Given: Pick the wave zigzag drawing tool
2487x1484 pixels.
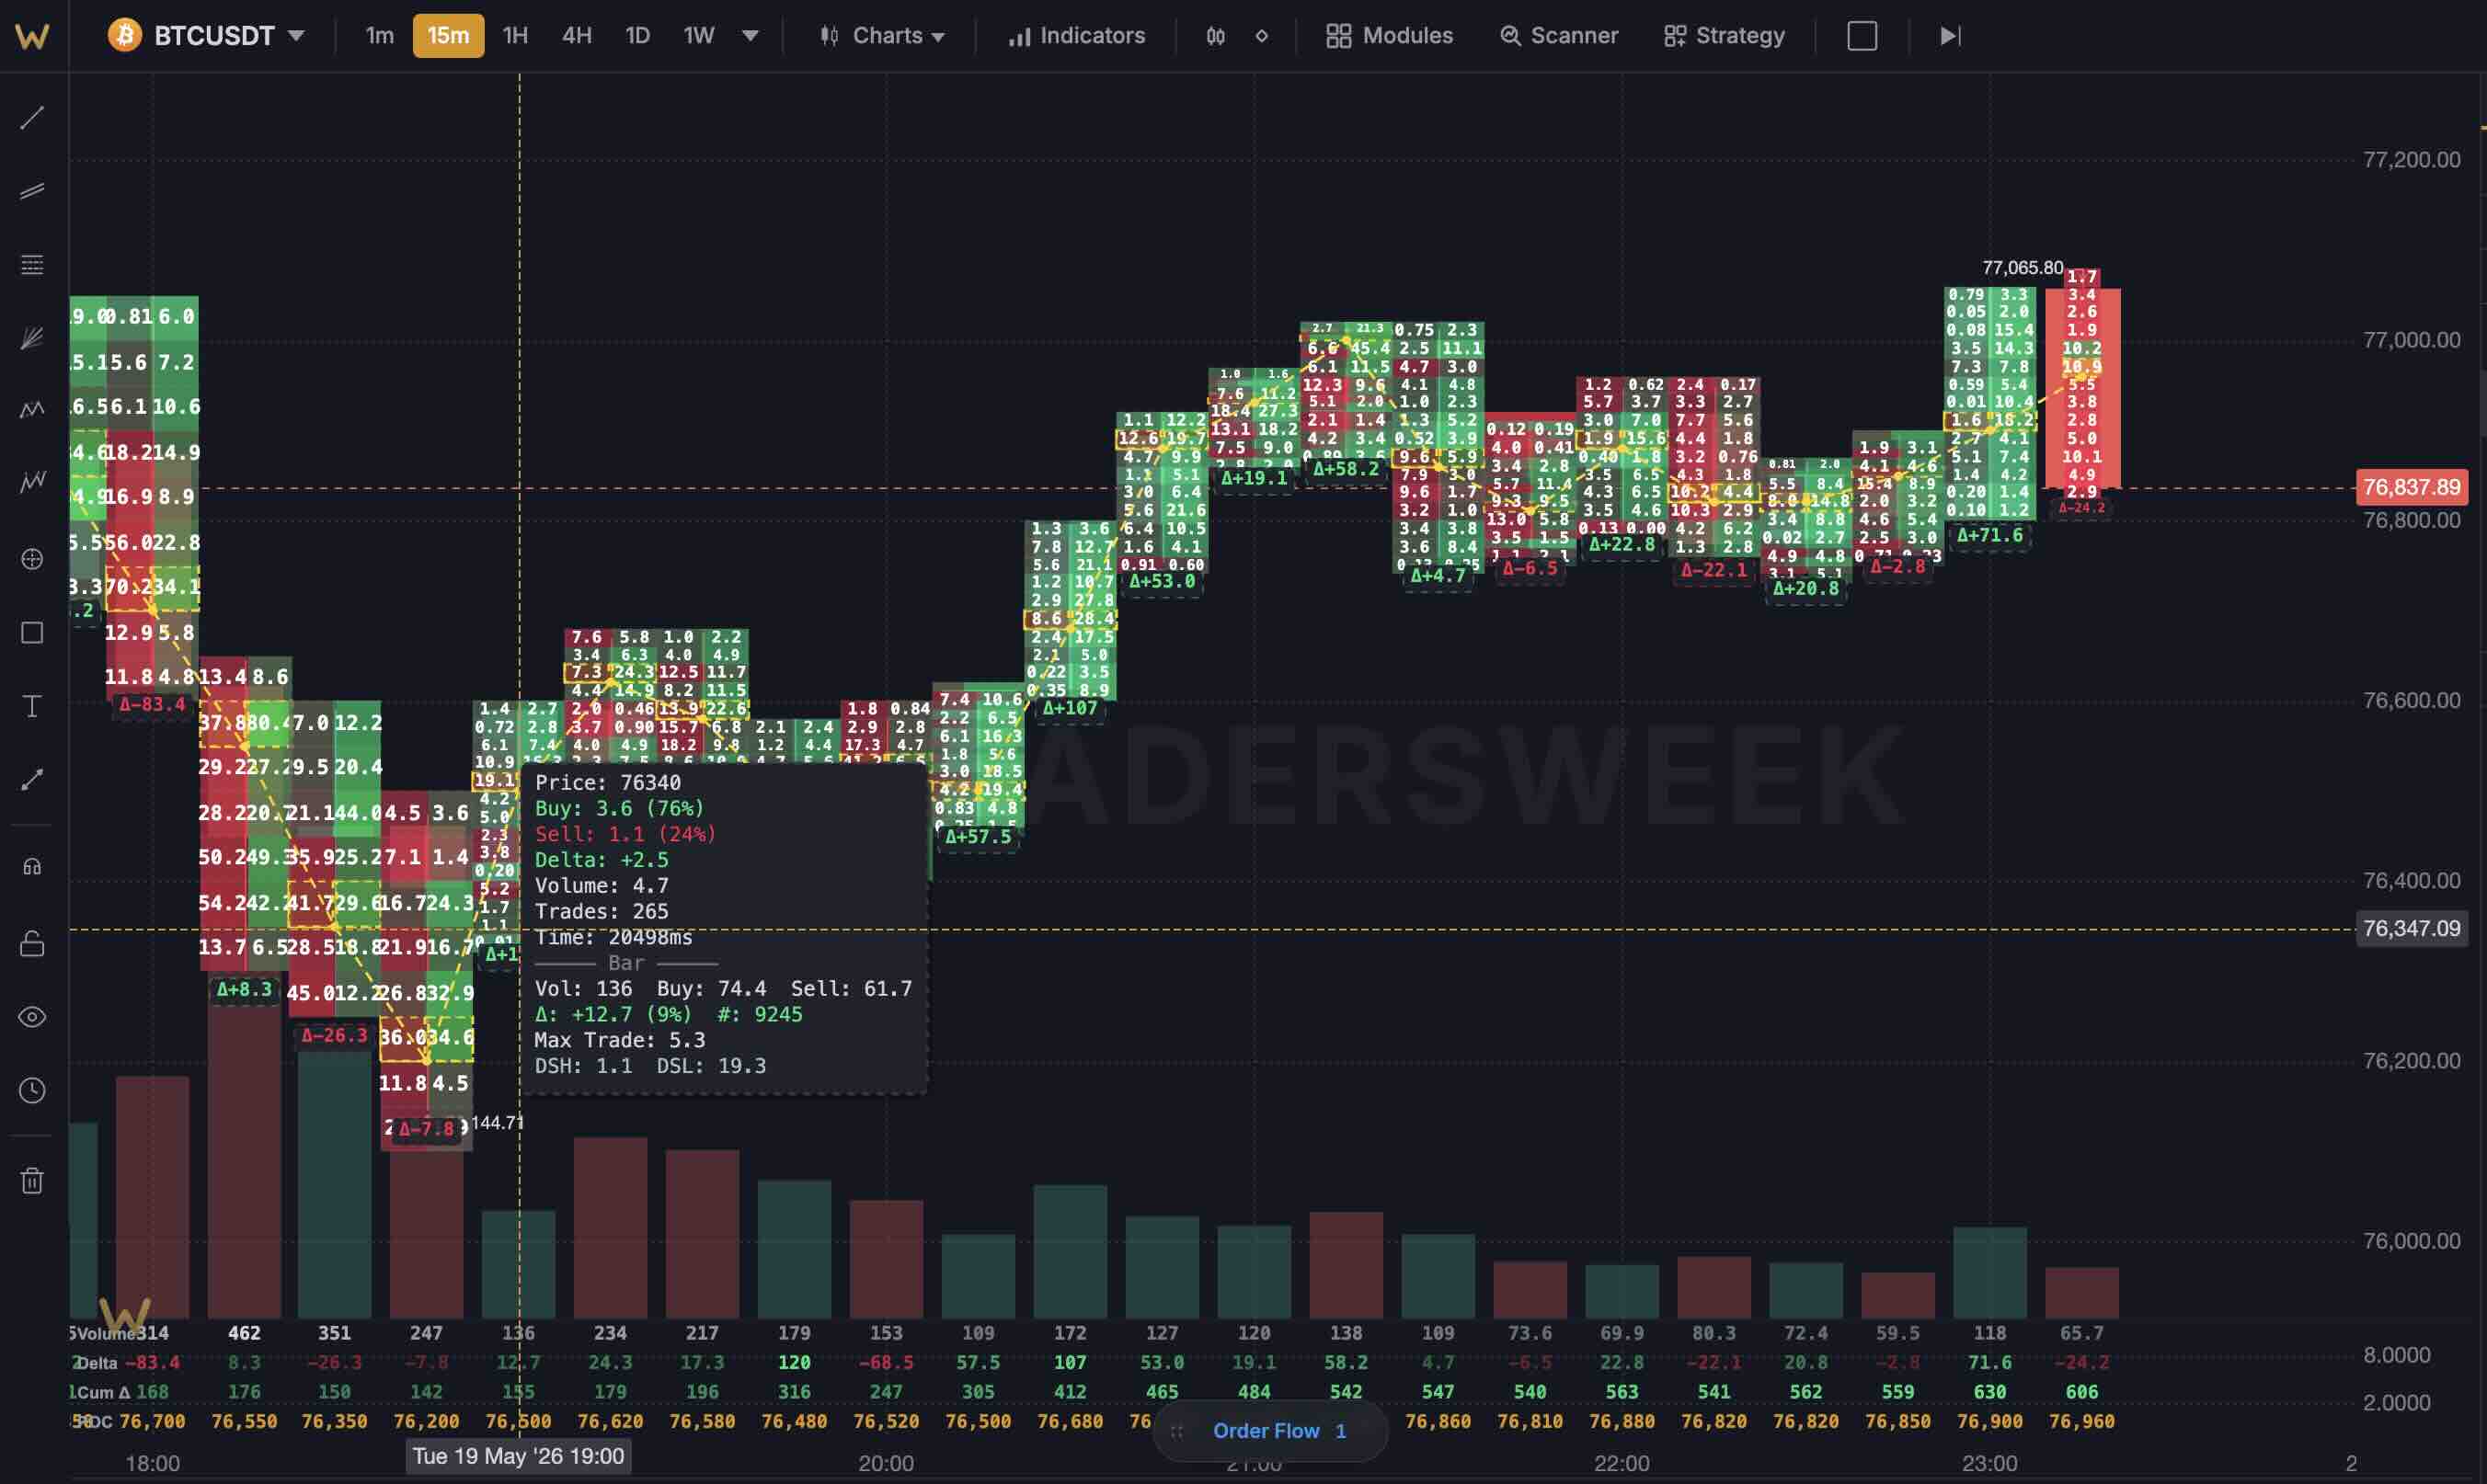Looking at the screenshot, I should [x=32, y=482].
